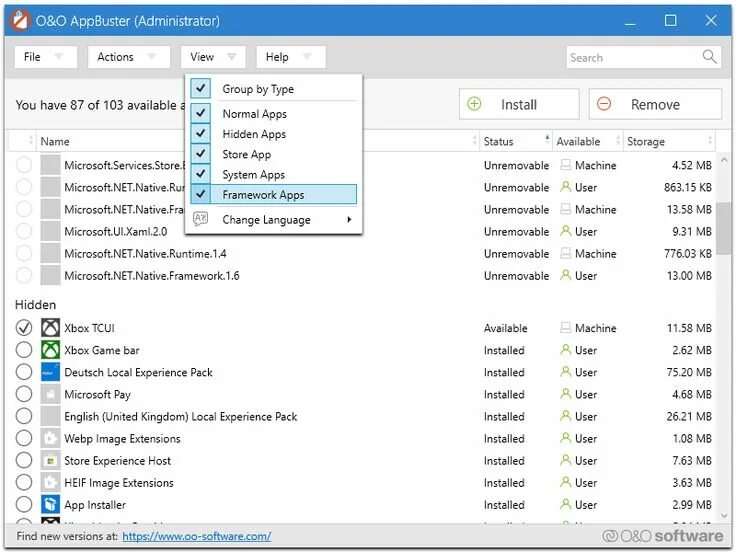Uncheck Normal Apps in View menu

click(200, 113)
